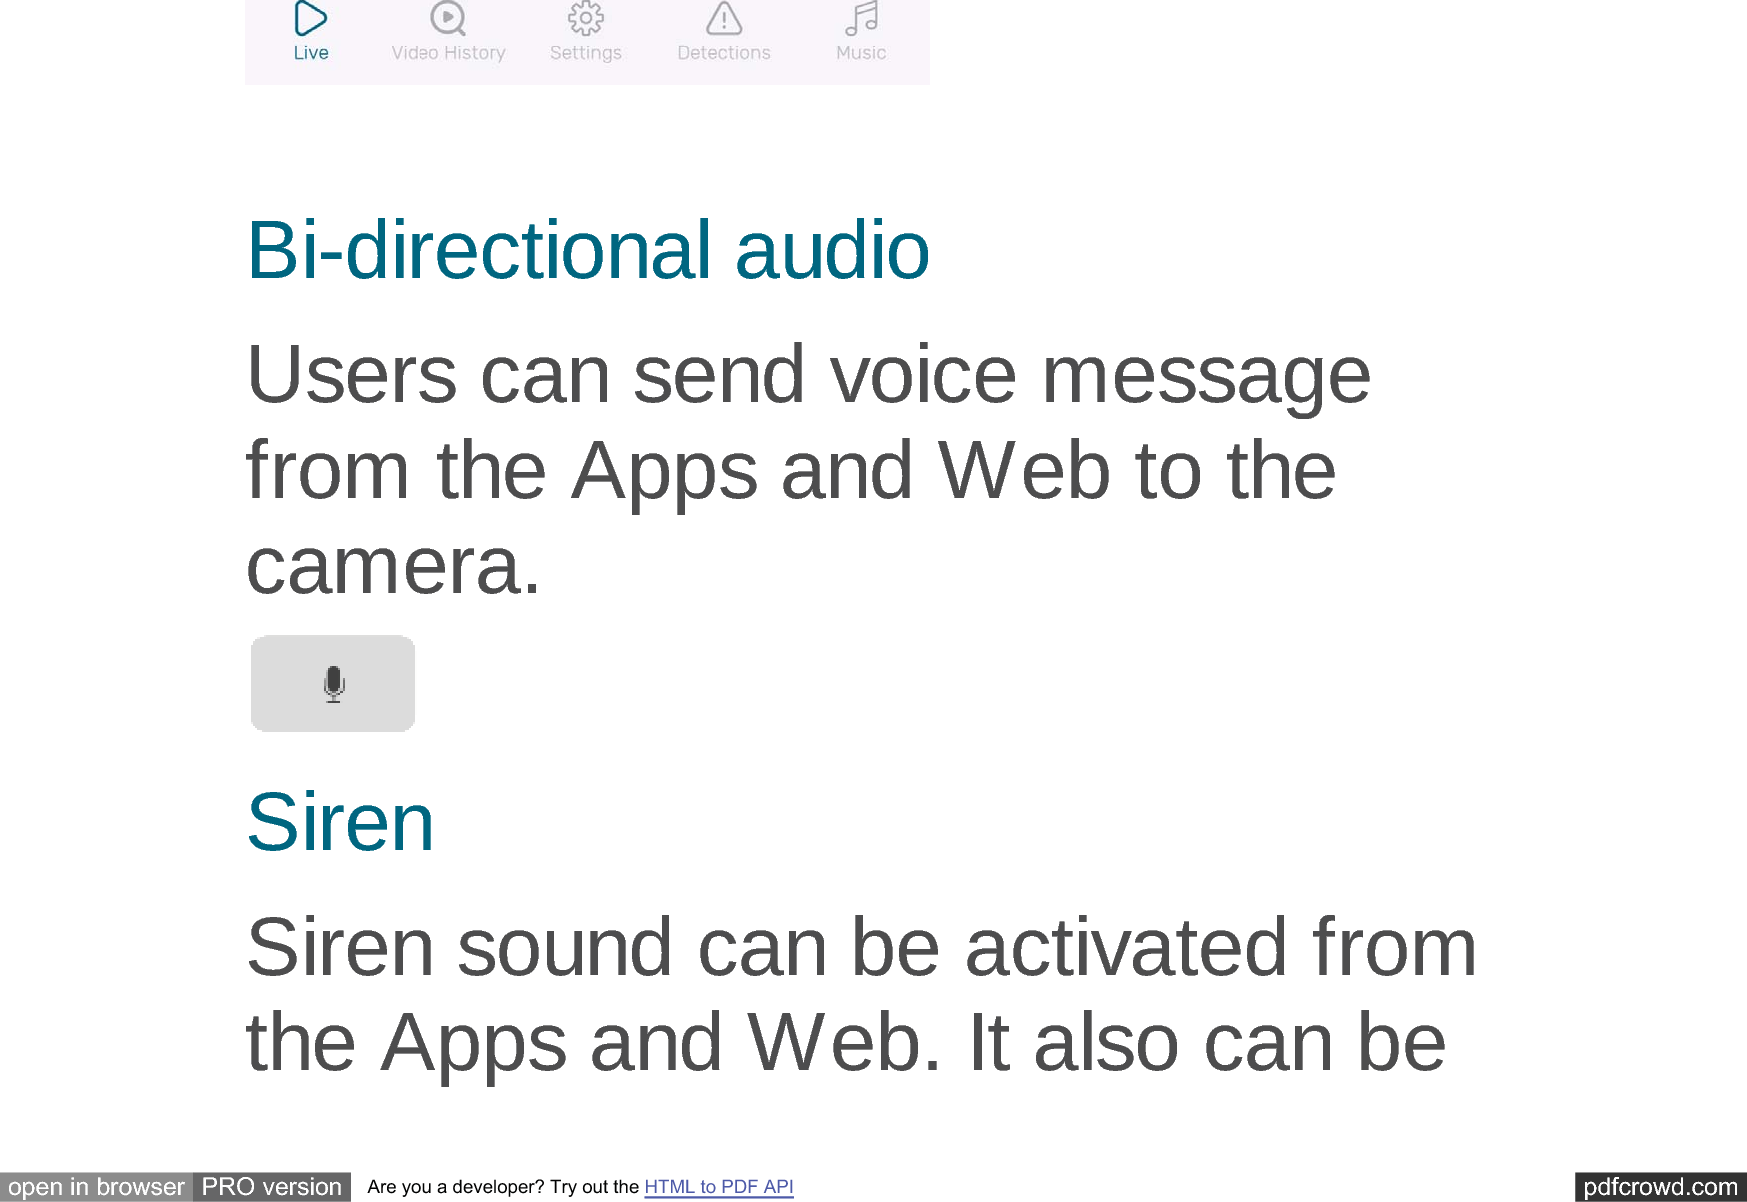Click the Bi-directional audio heading
Screen dimensions: 1747x1202
tap(588, 250)
